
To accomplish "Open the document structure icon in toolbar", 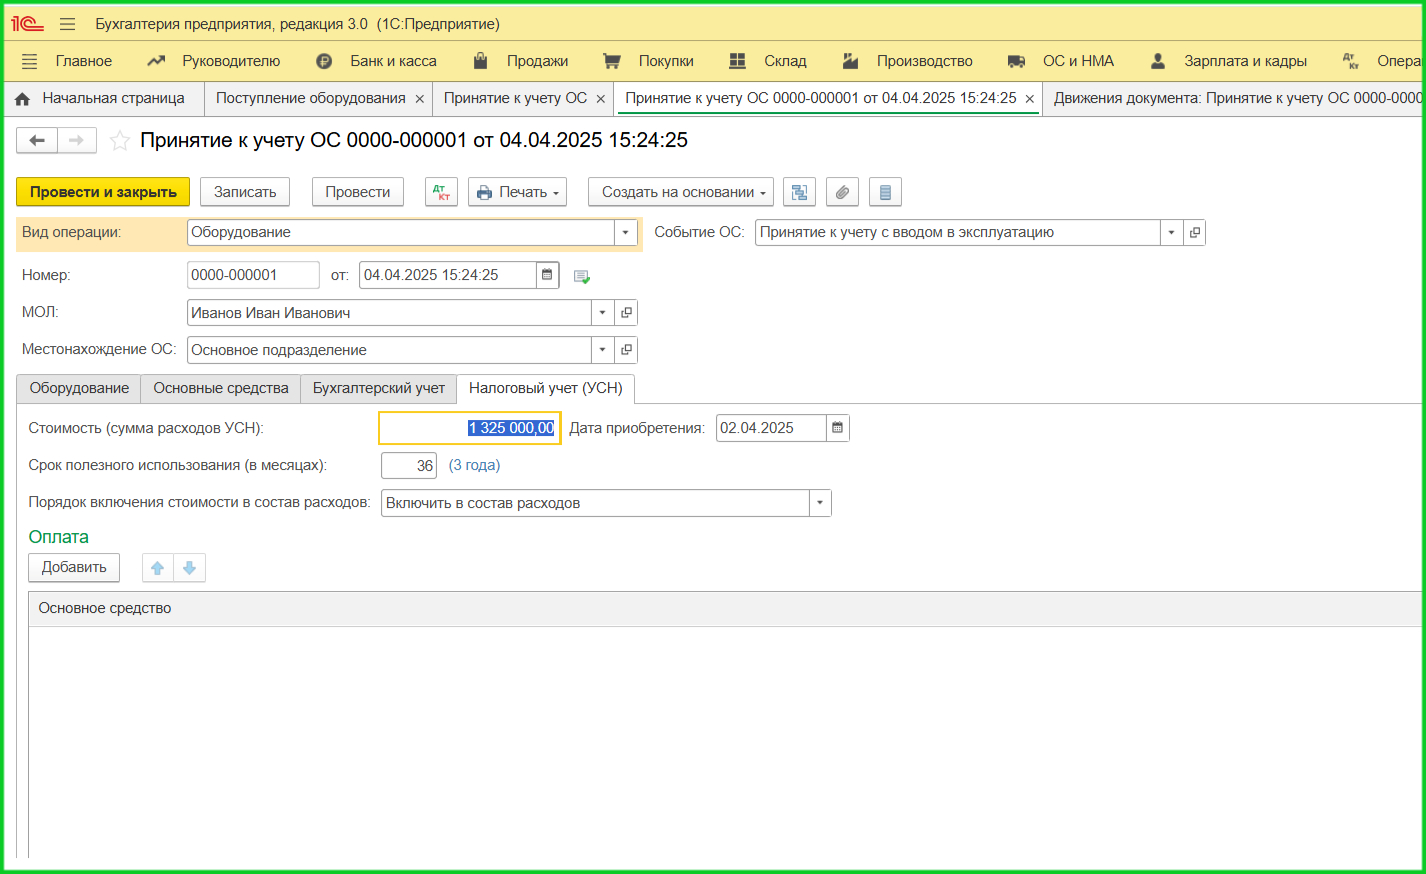I will 799,192.
